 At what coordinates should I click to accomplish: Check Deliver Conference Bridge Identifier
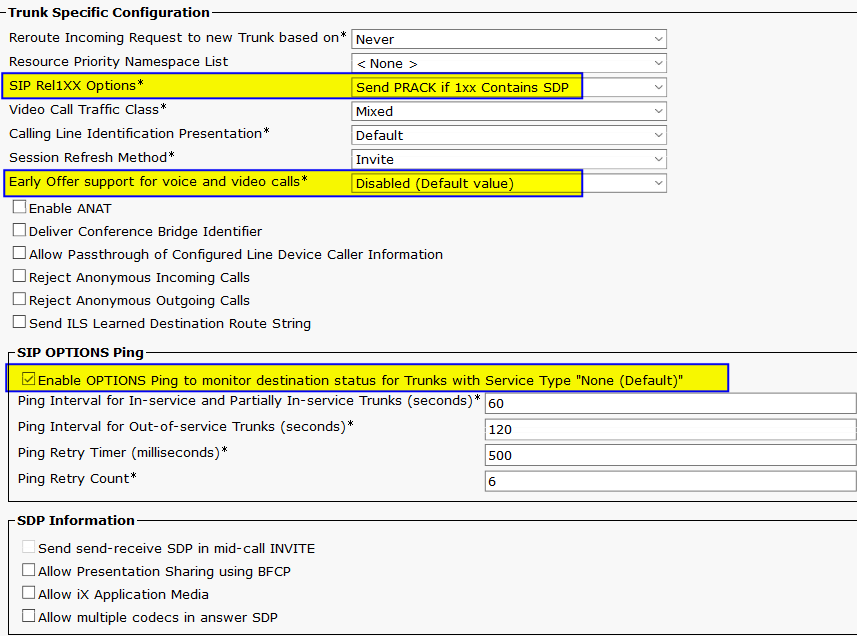click(x=19, y=230)
